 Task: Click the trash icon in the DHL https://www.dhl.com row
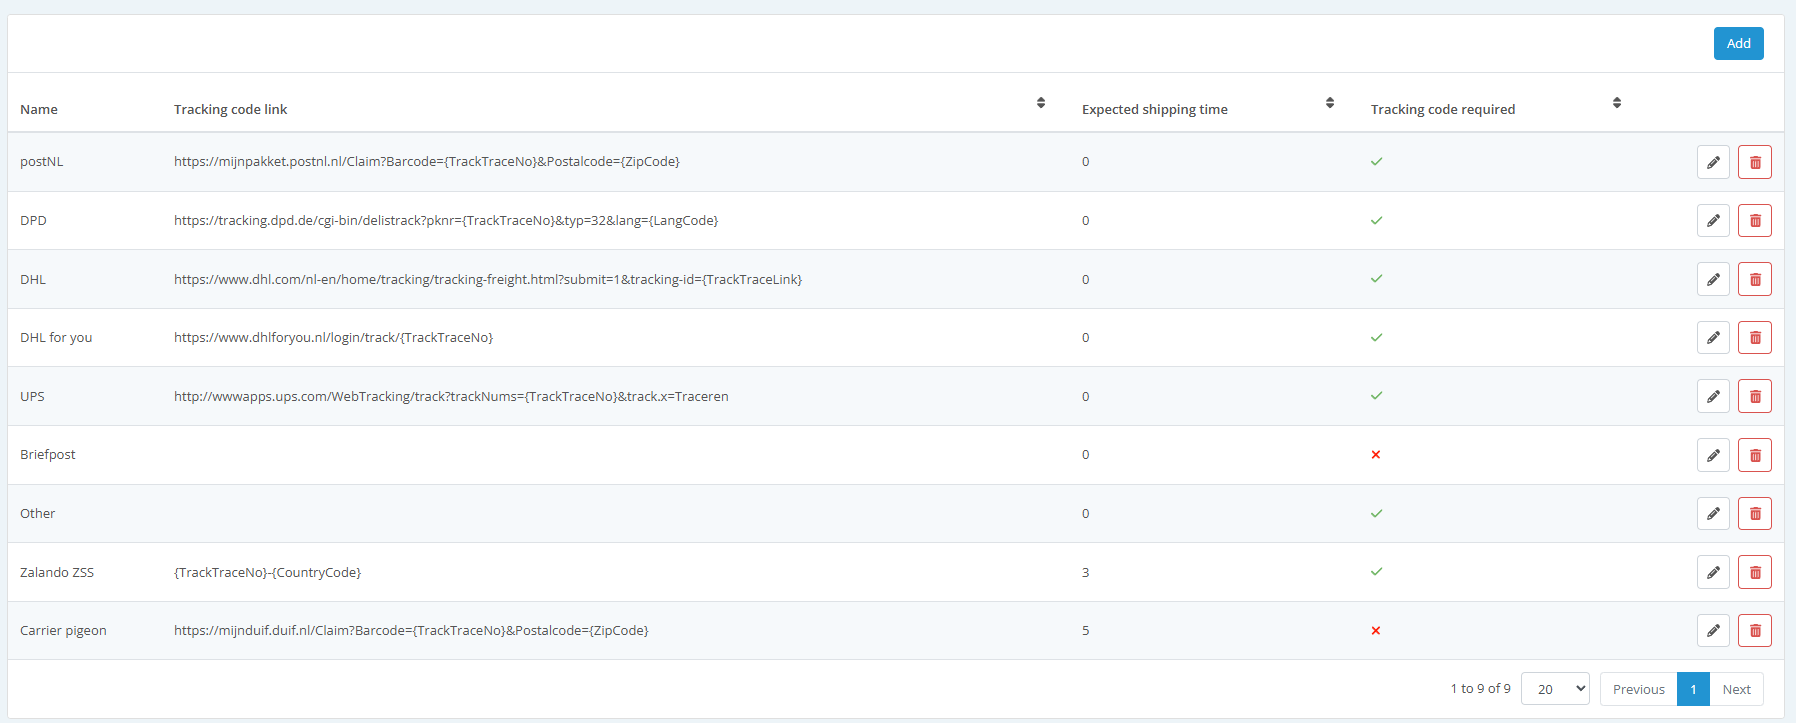pyautogui.click(x=1755, y=279)
